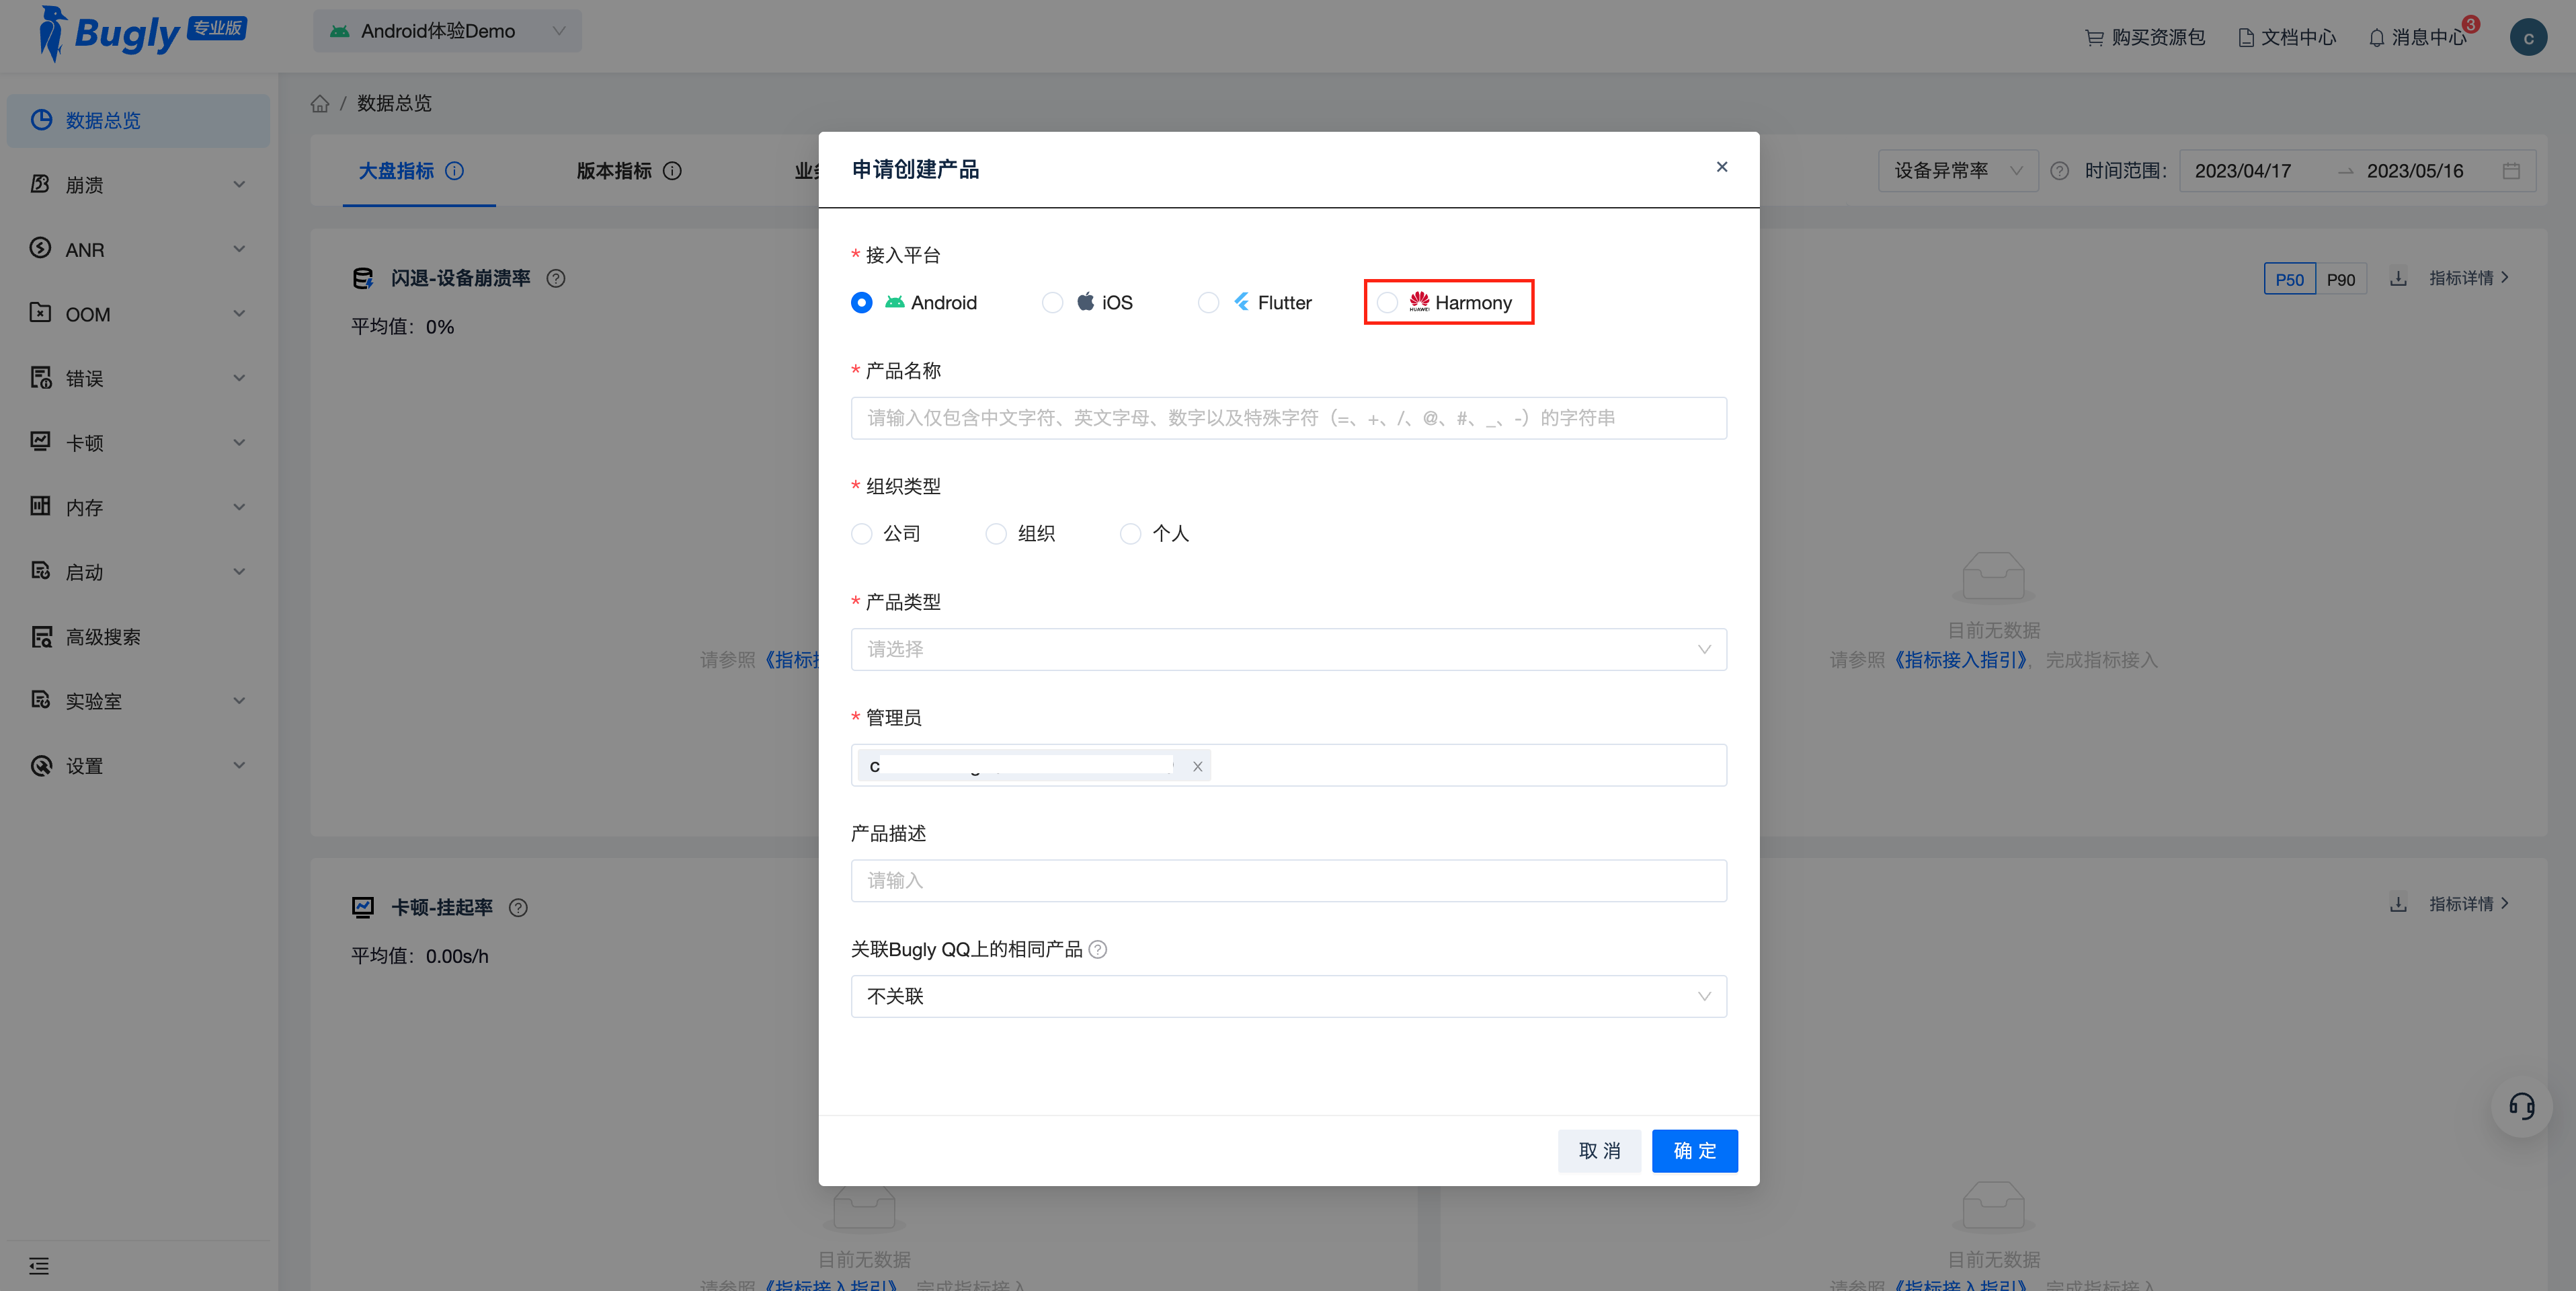
Task: Click 数据总览 in breadcrumb
Action: pyautogui.click(x=395, y=103)
